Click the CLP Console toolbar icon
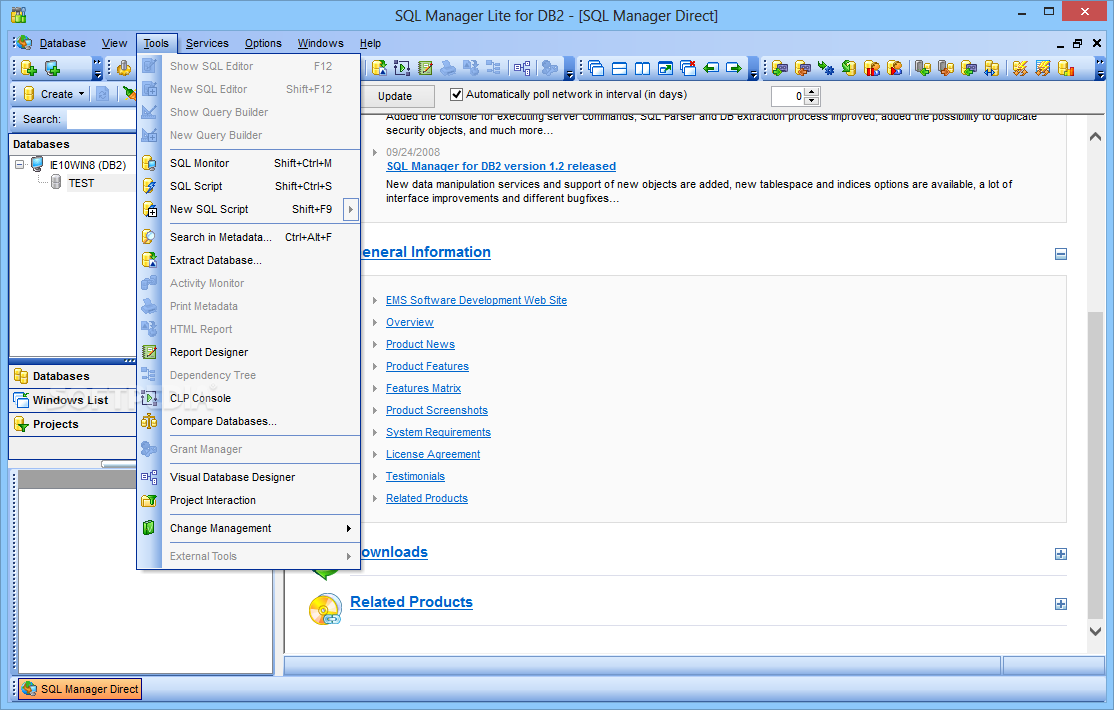The image size is (1114, 710). coord(402,68)
